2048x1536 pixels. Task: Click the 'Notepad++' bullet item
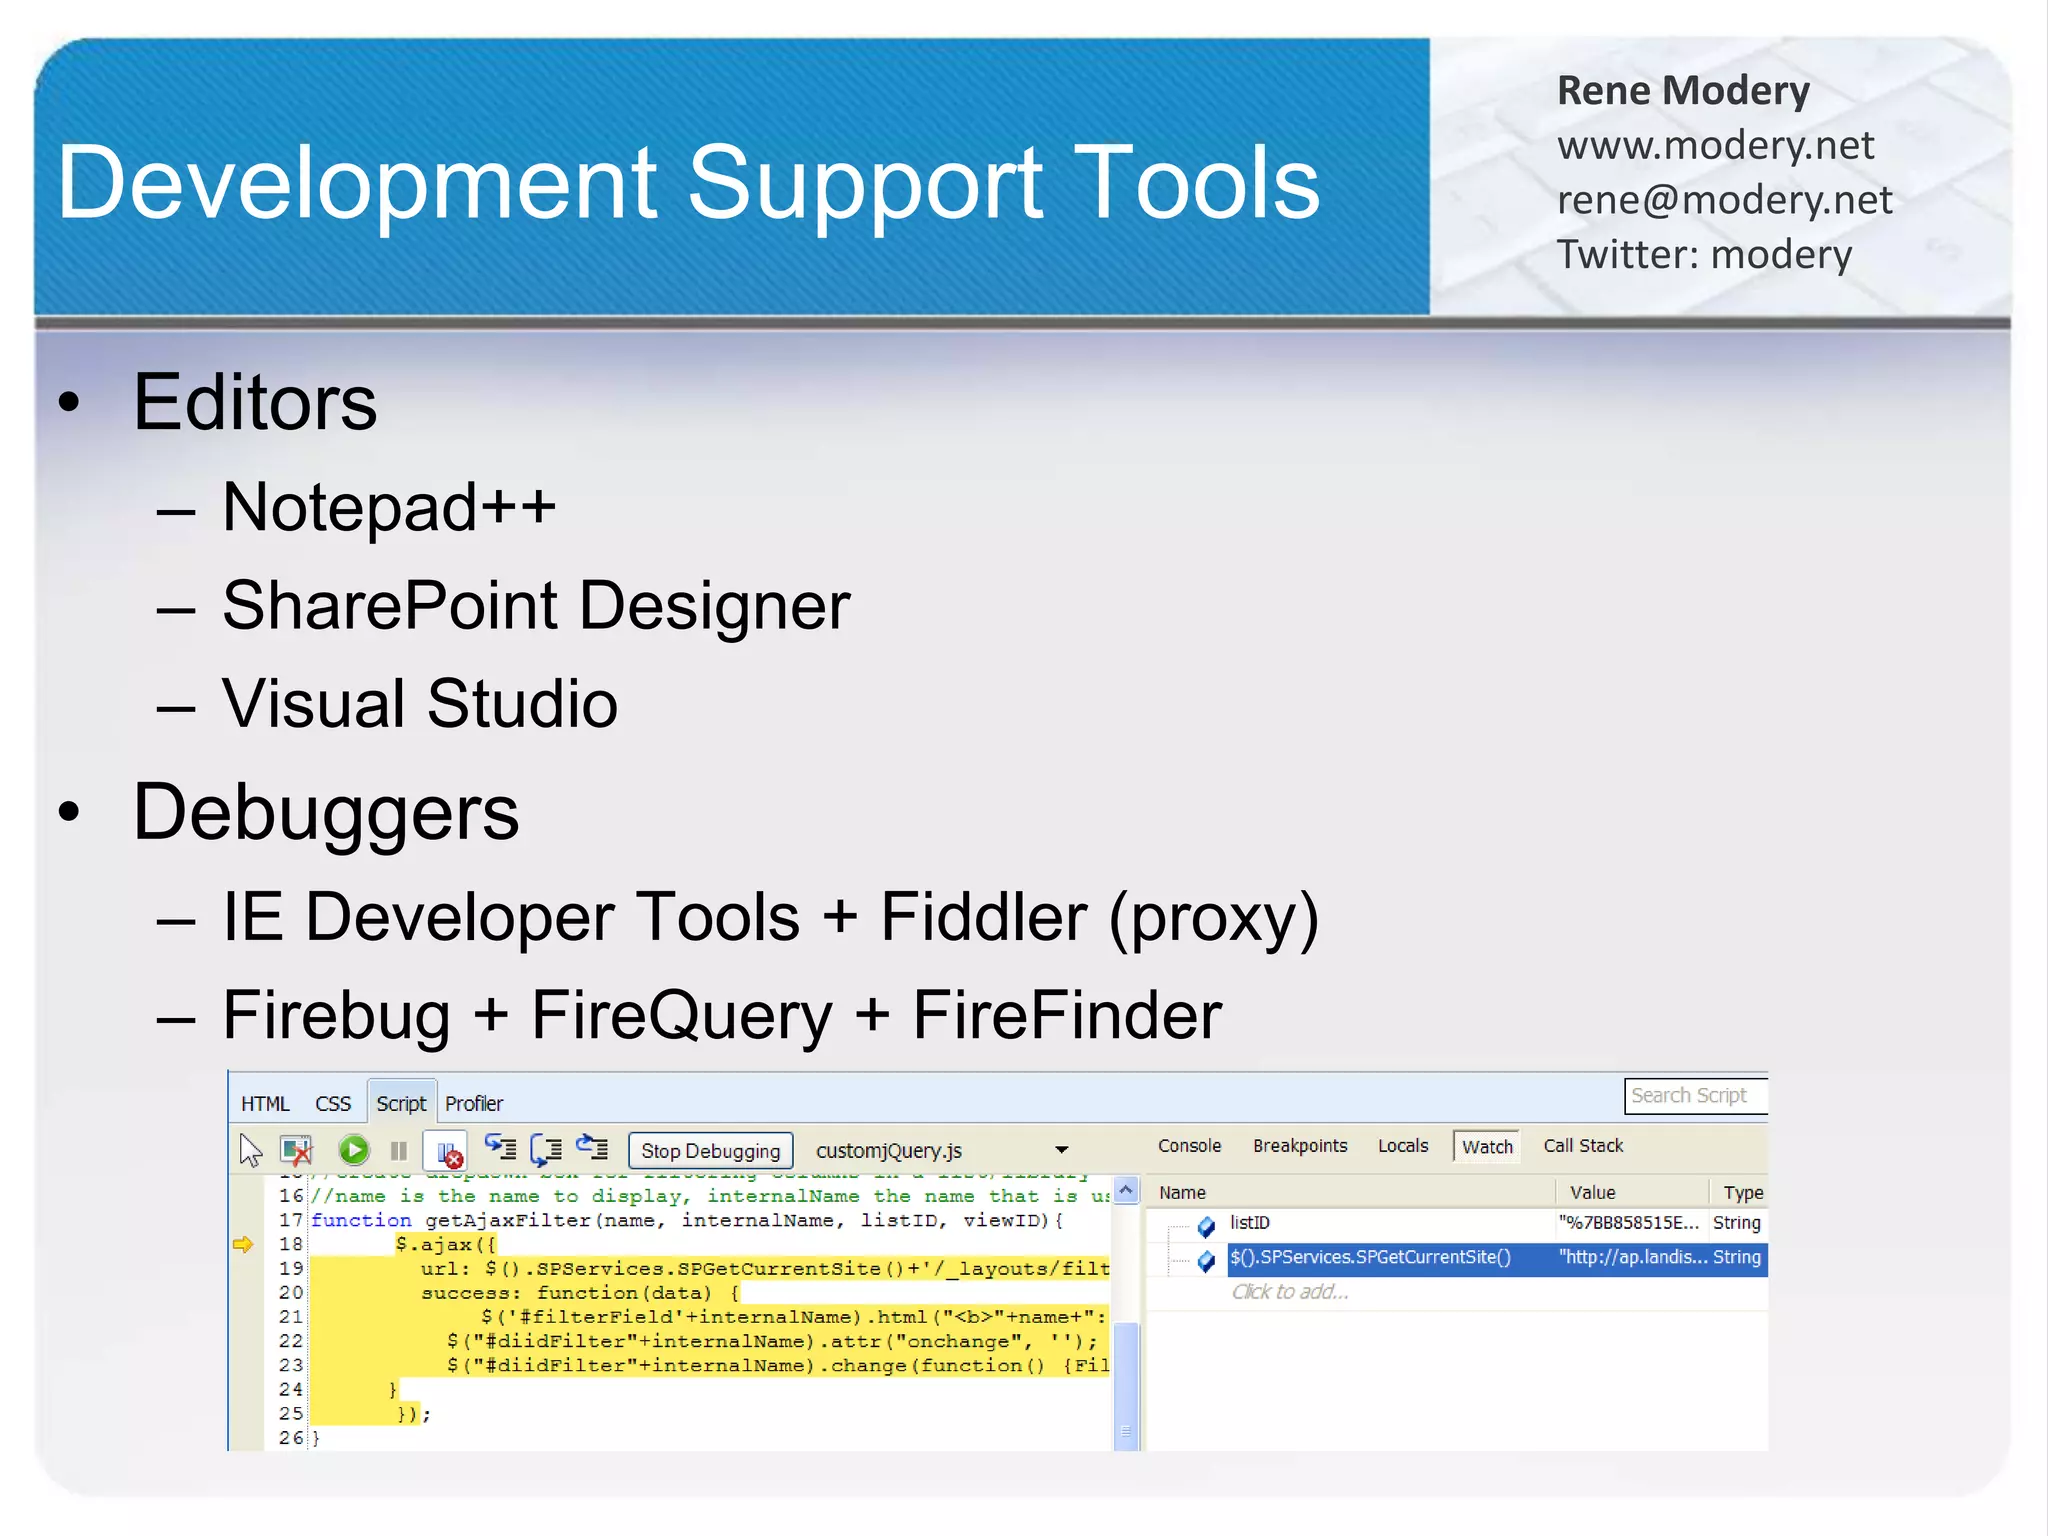tap(389, 507)
